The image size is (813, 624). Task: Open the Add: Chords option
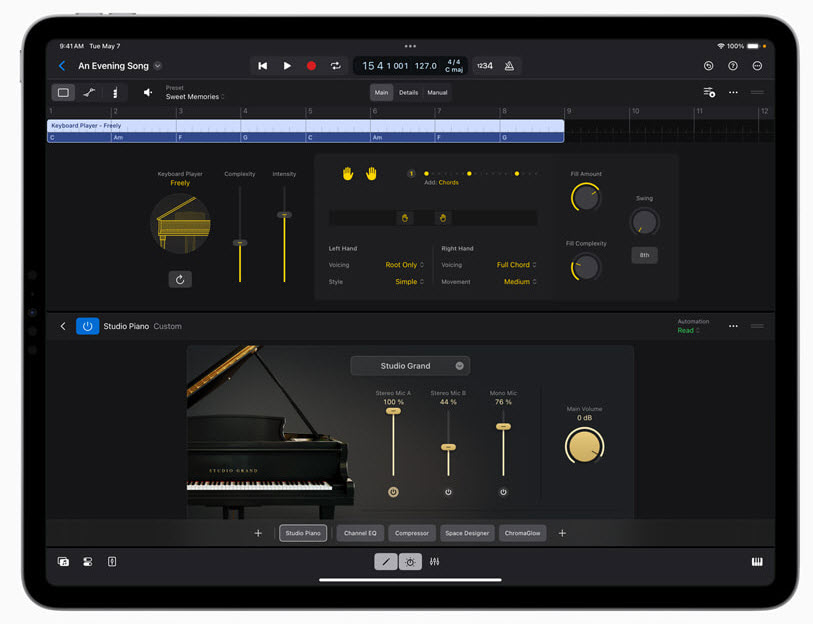[441, 183]
